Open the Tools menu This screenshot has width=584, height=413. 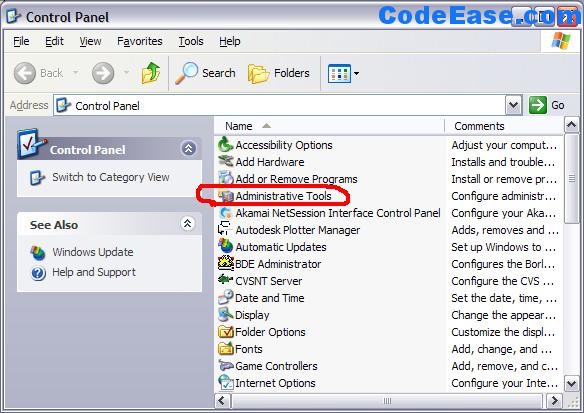[x=191, y=41]
